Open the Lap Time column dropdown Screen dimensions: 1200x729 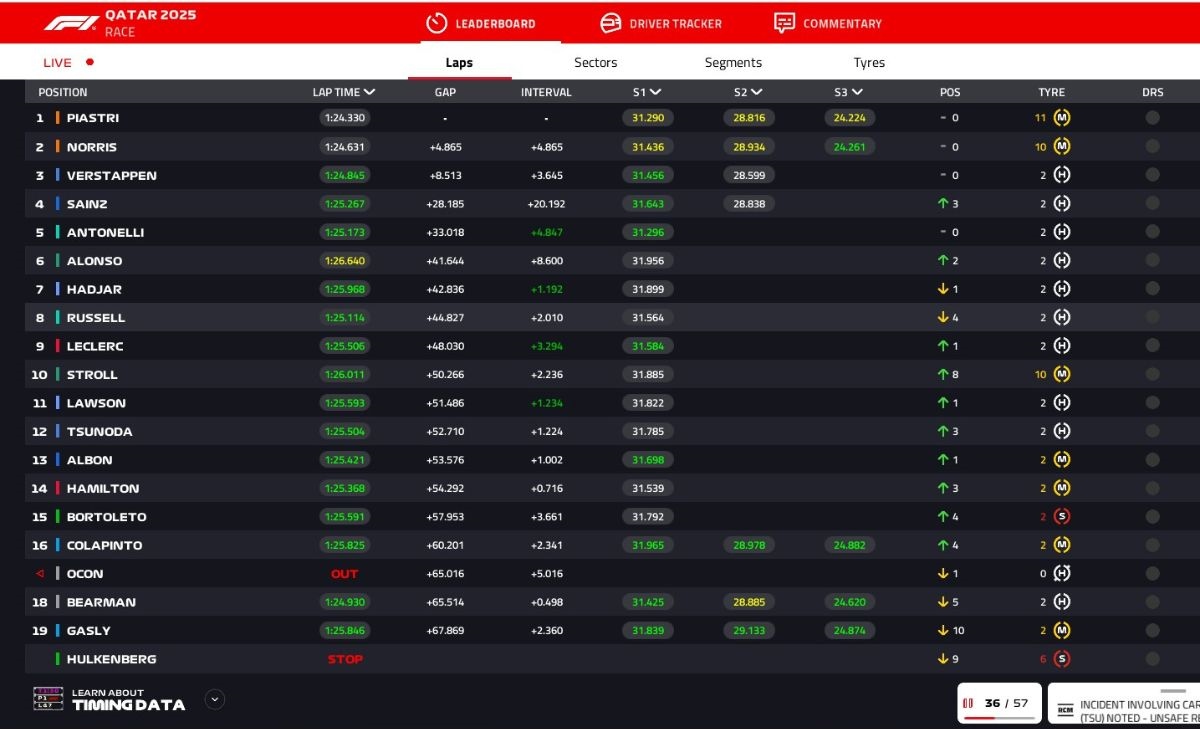[x=370, y=92]
